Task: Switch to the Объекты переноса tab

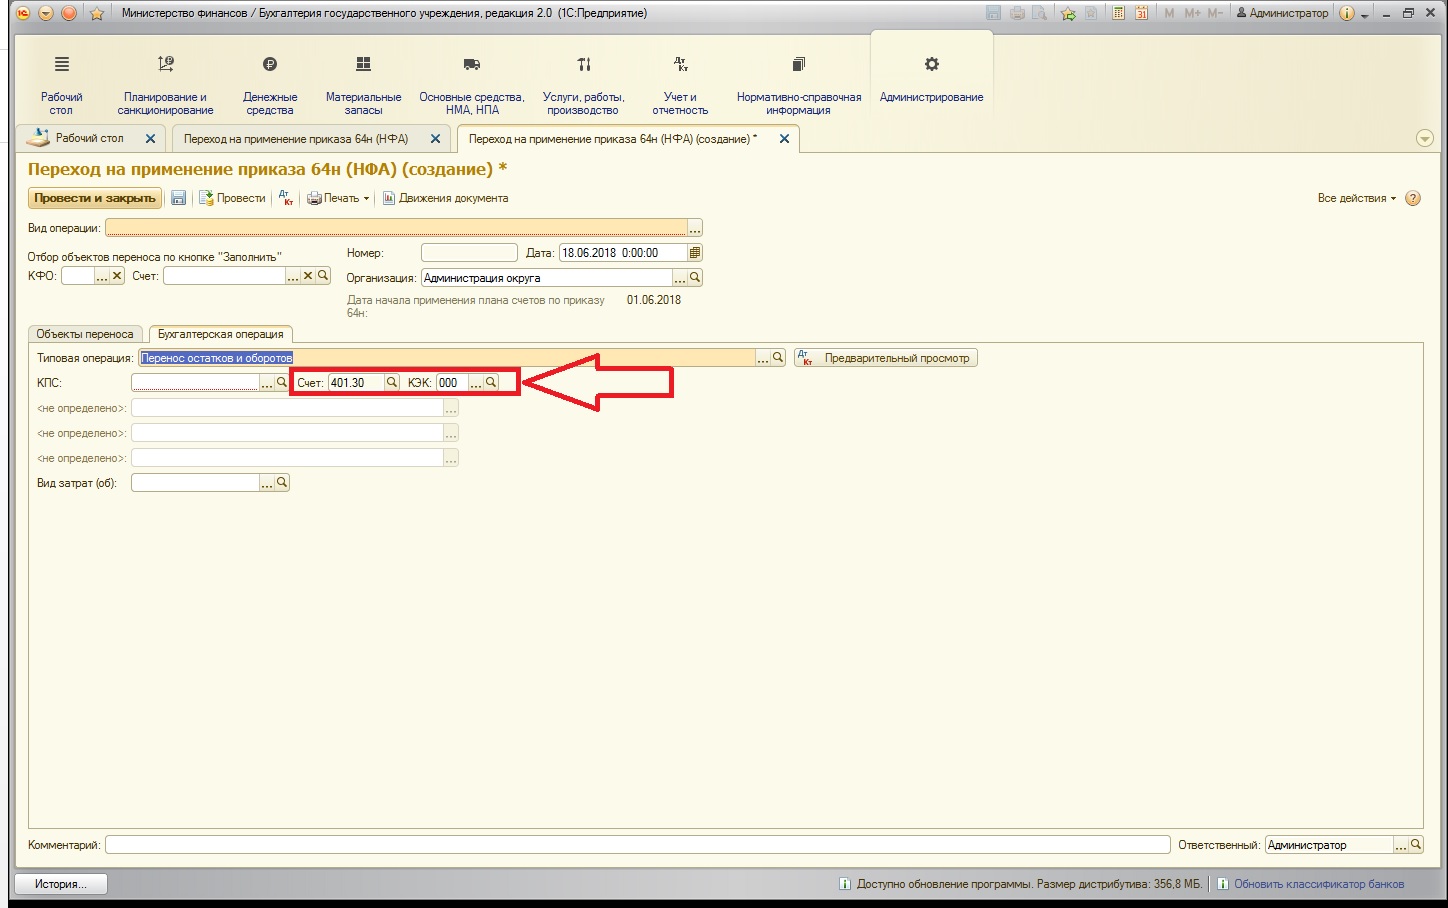Action: (85, 334)
